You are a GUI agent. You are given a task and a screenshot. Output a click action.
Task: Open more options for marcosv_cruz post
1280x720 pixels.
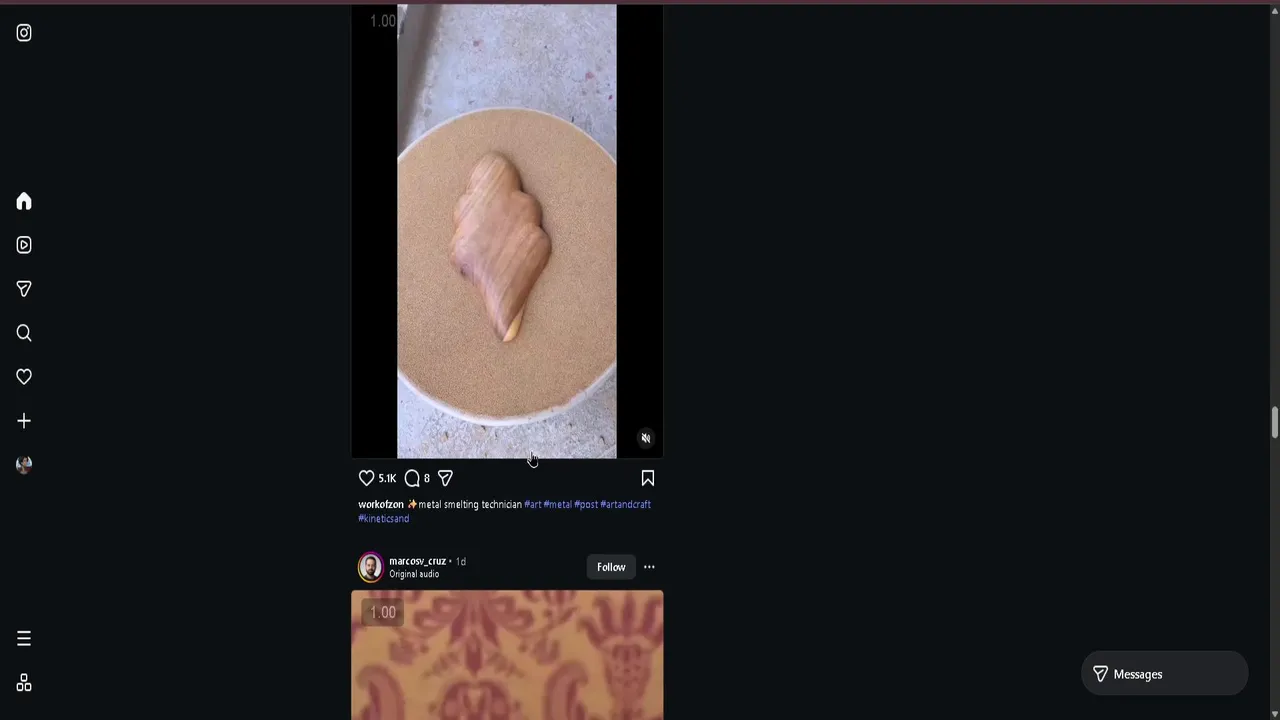pyautogui.click(x=649, y=567)
